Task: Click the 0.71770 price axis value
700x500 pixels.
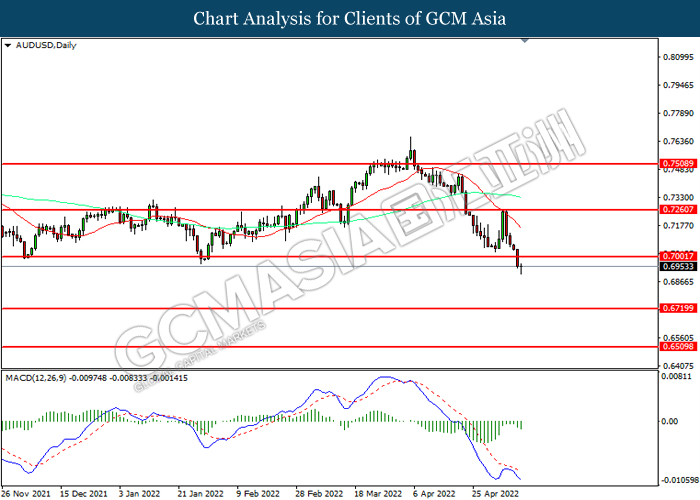Action: coord(679,226)
